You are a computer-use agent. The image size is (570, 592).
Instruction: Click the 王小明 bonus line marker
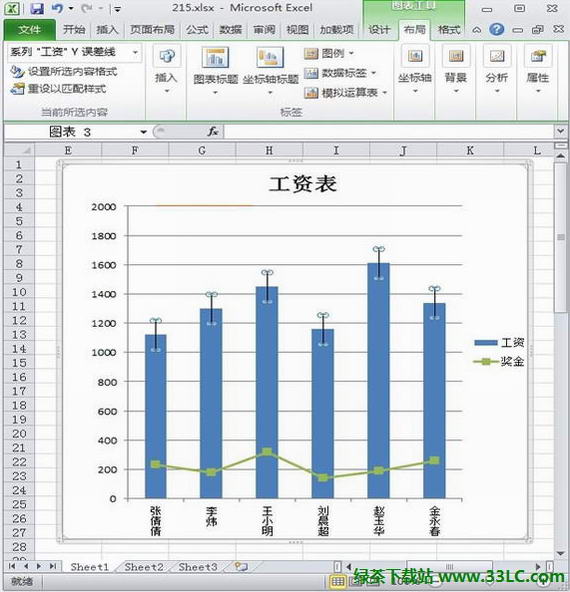(267, 452)
